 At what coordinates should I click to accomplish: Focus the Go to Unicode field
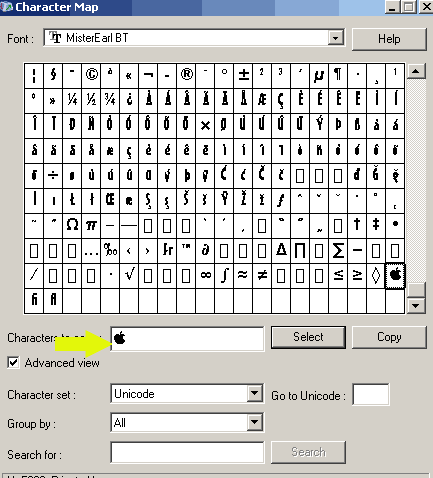[x=371, y=395]
